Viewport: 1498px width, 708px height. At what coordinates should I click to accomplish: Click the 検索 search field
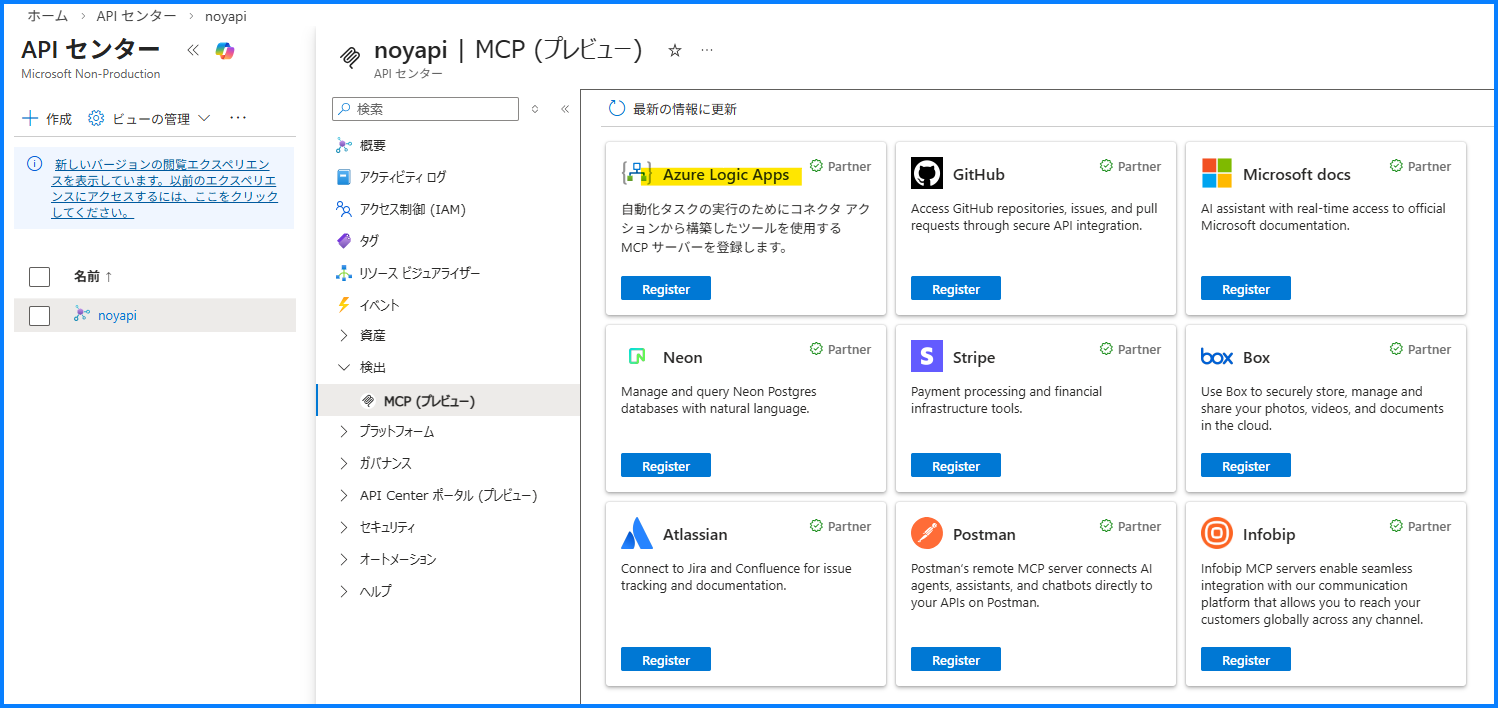pos(425,109)
